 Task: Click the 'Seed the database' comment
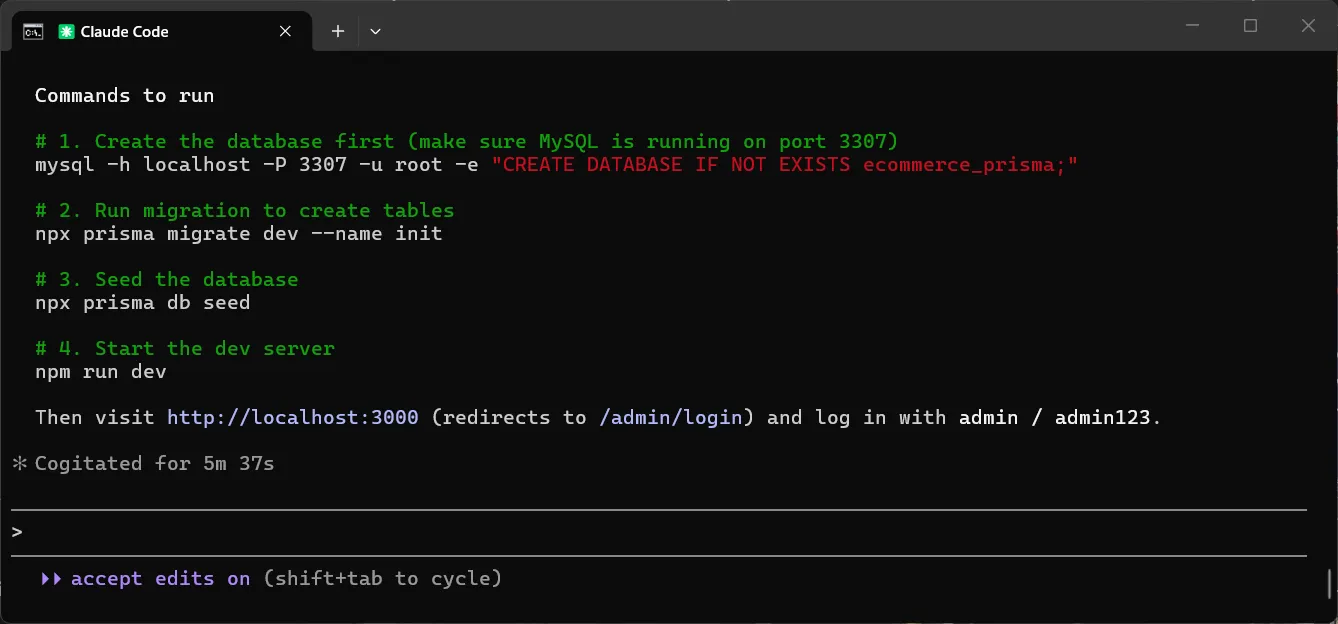pos(167,279)
